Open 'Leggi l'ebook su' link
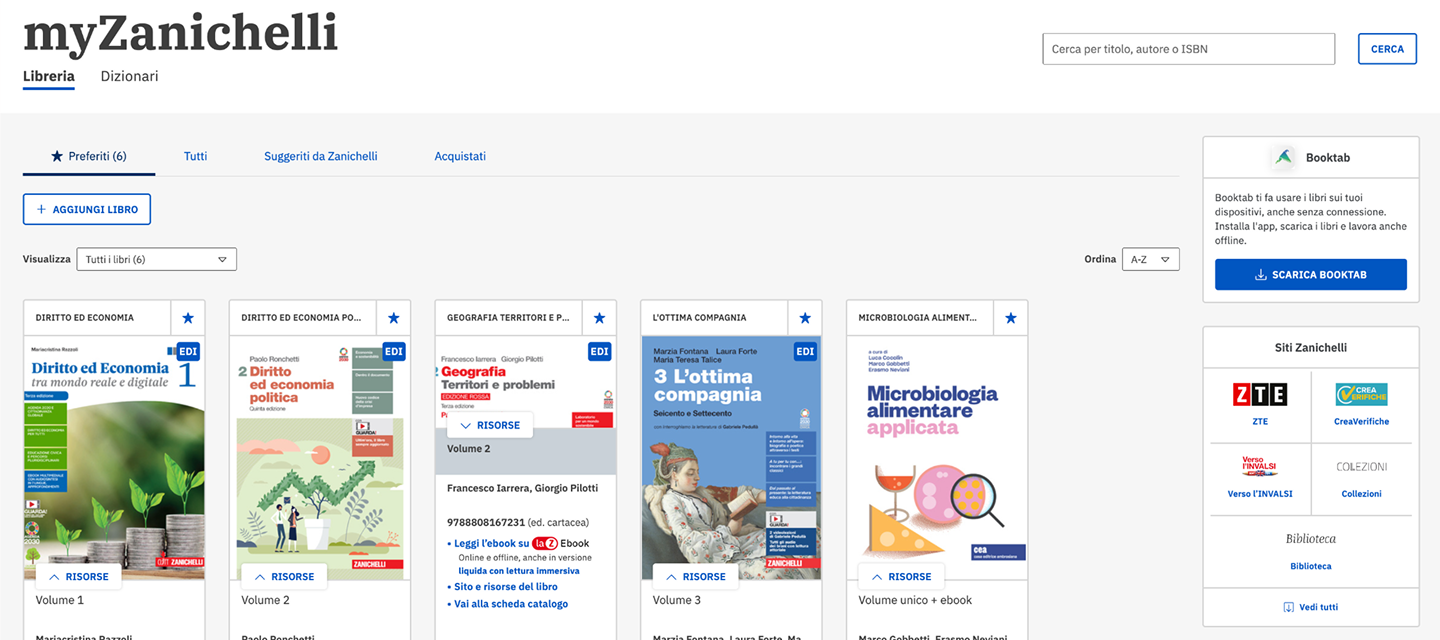 pos(491,543)
